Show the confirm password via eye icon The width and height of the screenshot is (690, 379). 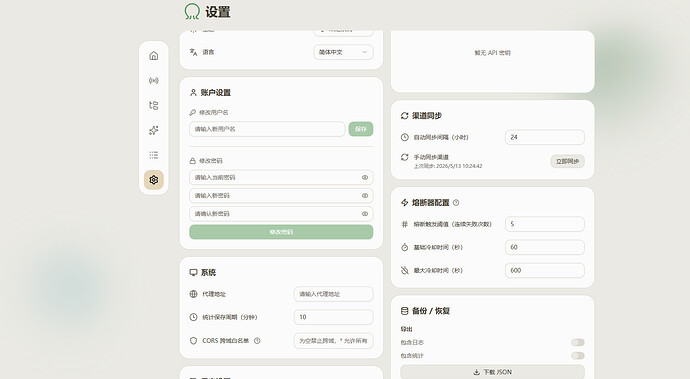[x=365, y=213]
